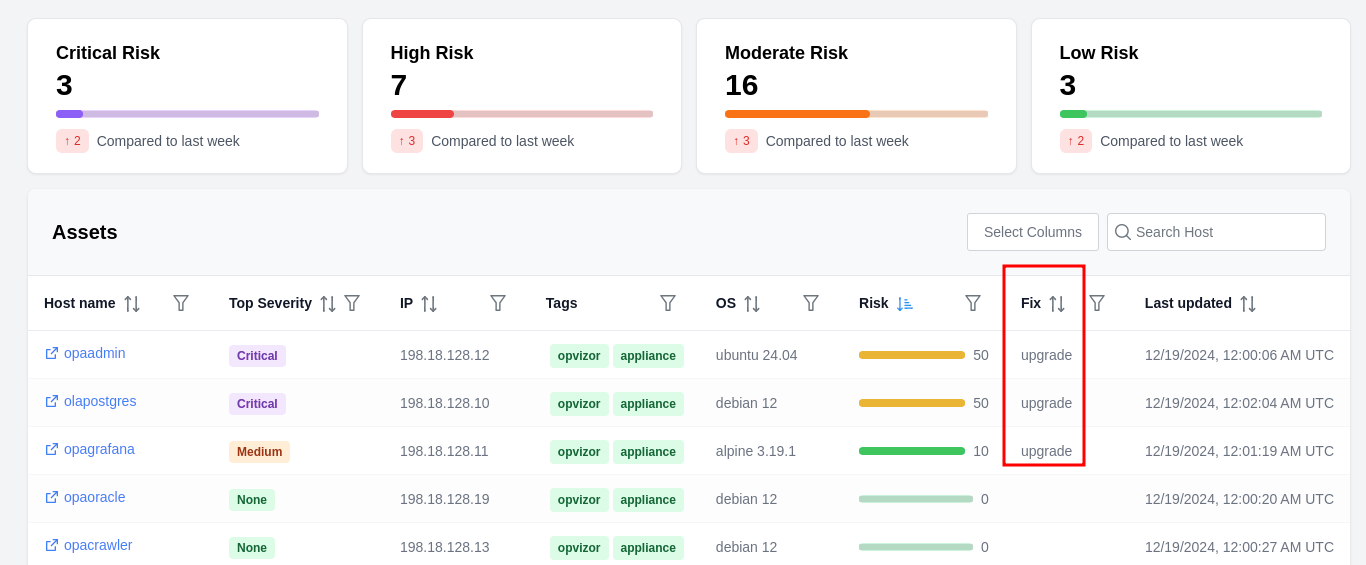Open the OS column filter
Image resolution: width=1366 pixels, height=565 pixels.
811,303
